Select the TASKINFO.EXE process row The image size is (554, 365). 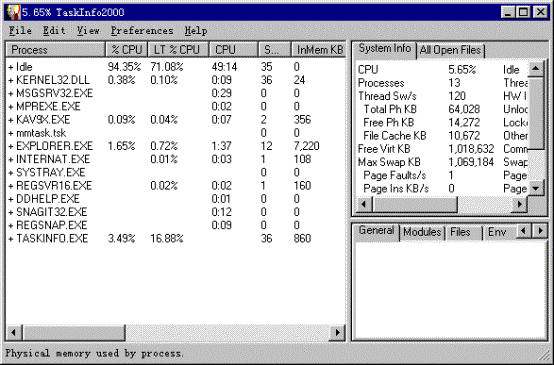[176, 239]
